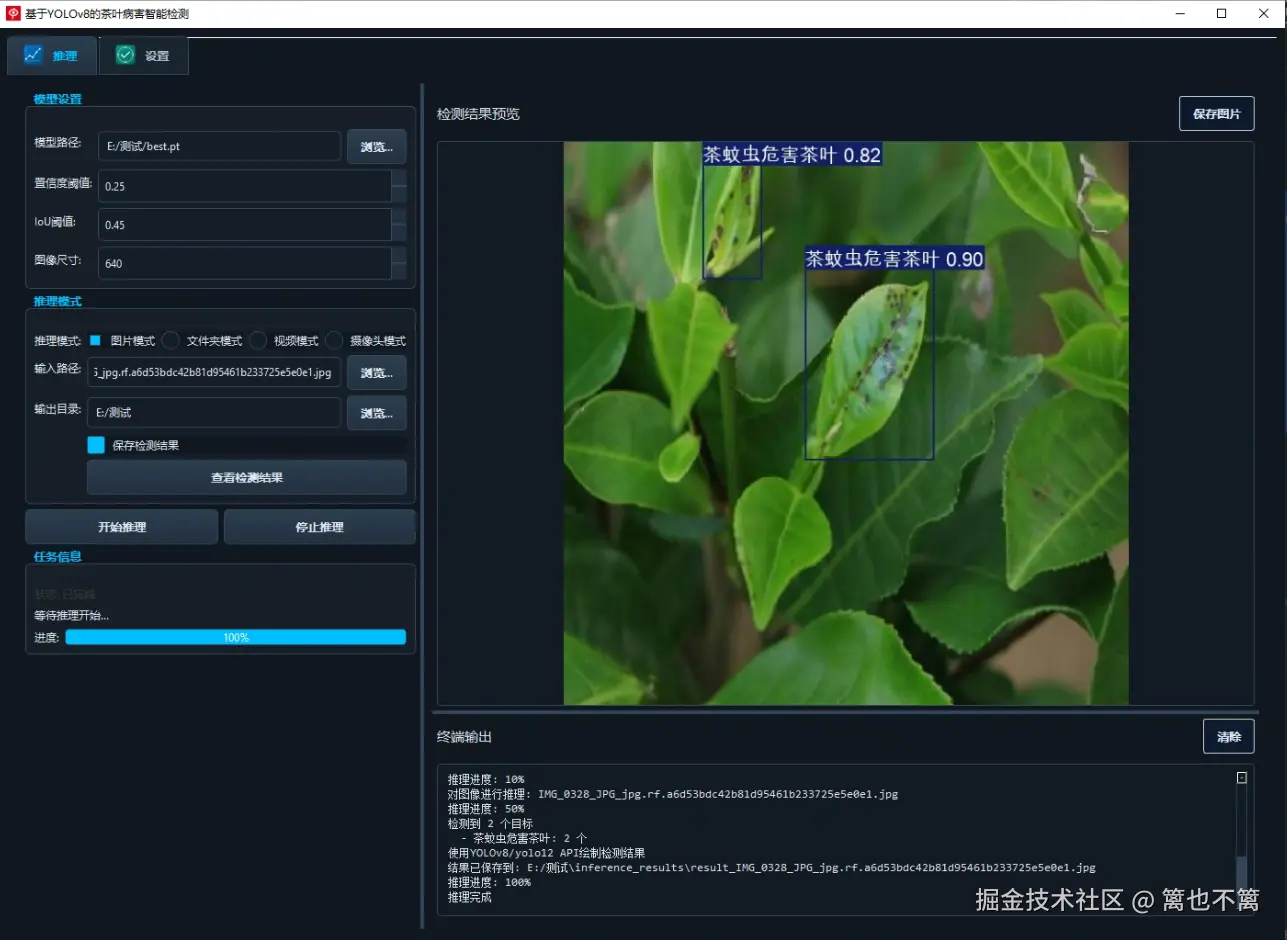Screen dimensions: 1287x940
Task: Decrease 图像尺寸 with the down stepper
Action: (x=399, y=271)
